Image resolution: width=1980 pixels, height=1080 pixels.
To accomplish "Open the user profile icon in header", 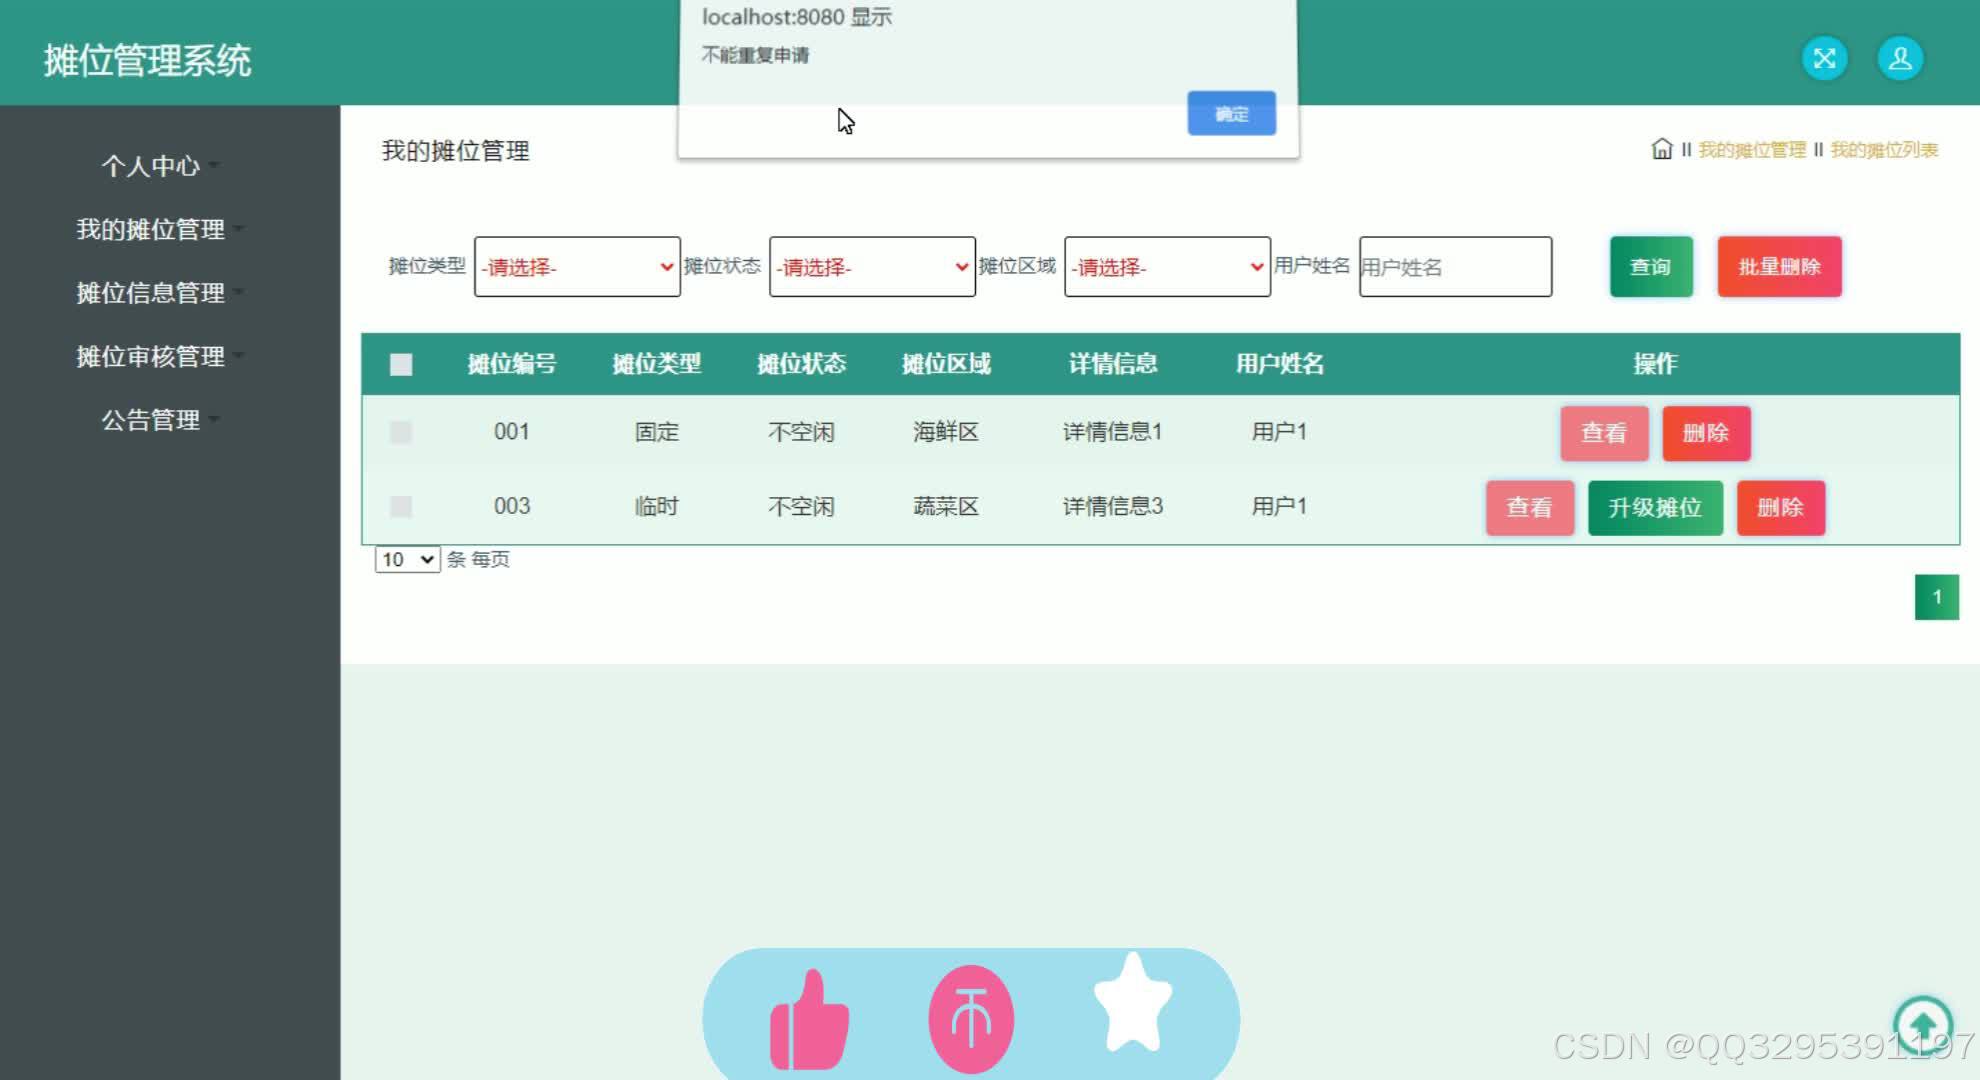I will (1900, 59).
